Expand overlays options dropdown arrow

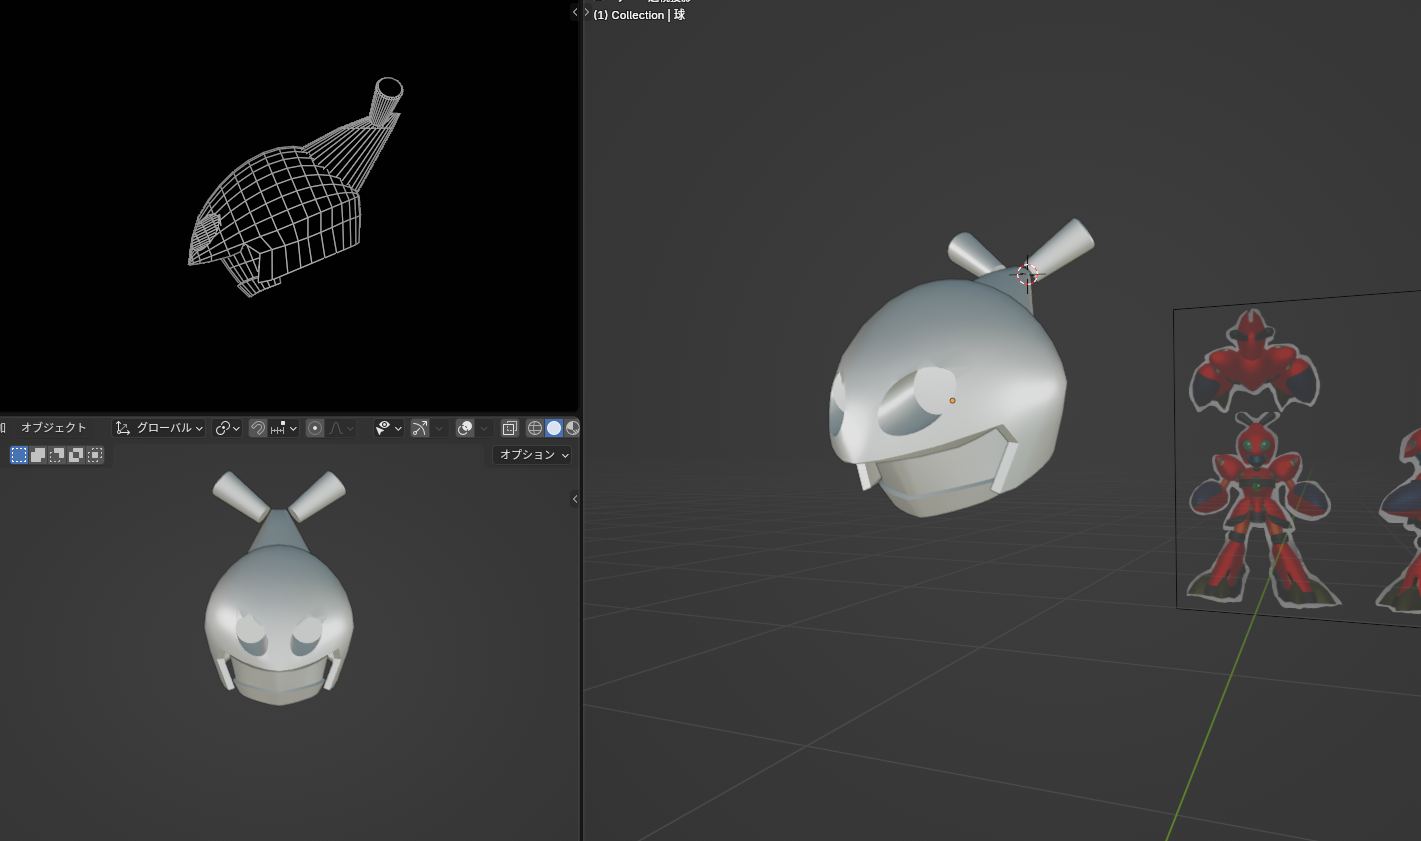click(484, 428)
